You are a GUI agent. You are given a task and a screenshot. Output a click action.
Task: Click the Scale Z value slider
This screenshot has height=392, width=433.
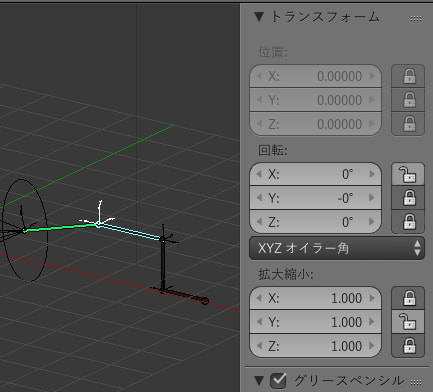[x=315, y=346]
